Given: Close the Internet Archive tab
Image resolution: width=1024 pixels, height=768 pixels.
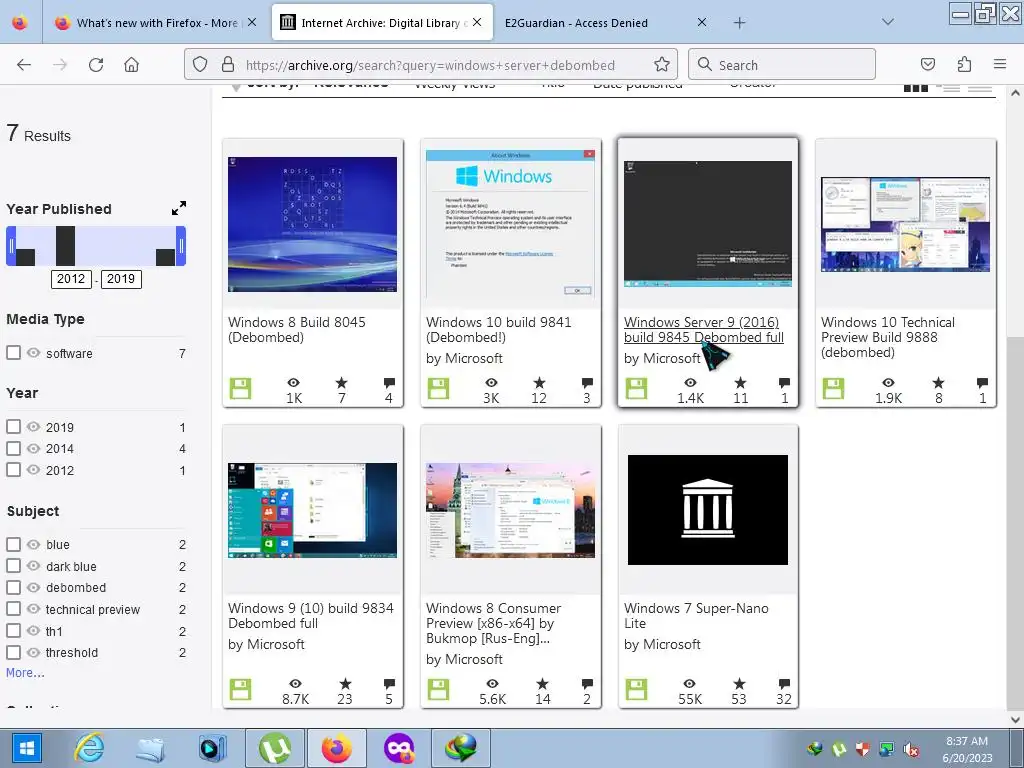Looking at the screenshot, I should click(x=477, y=23).
